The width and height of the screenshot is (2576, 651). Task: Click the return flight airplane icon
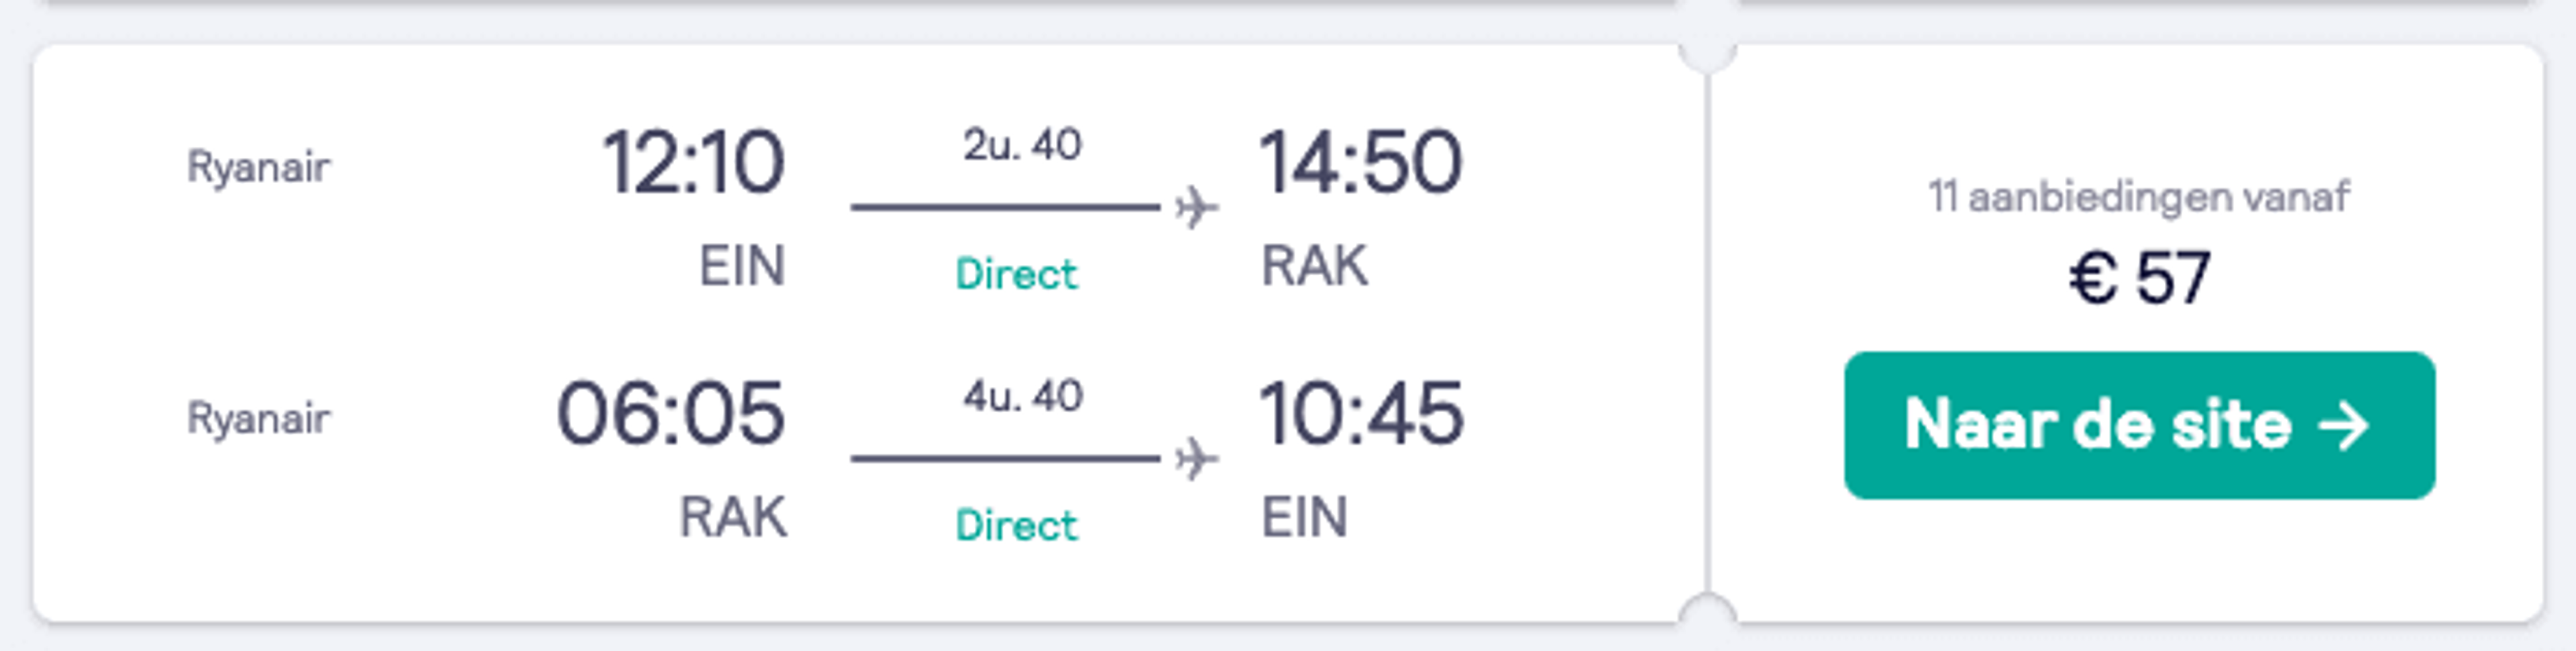[1197, 459]
